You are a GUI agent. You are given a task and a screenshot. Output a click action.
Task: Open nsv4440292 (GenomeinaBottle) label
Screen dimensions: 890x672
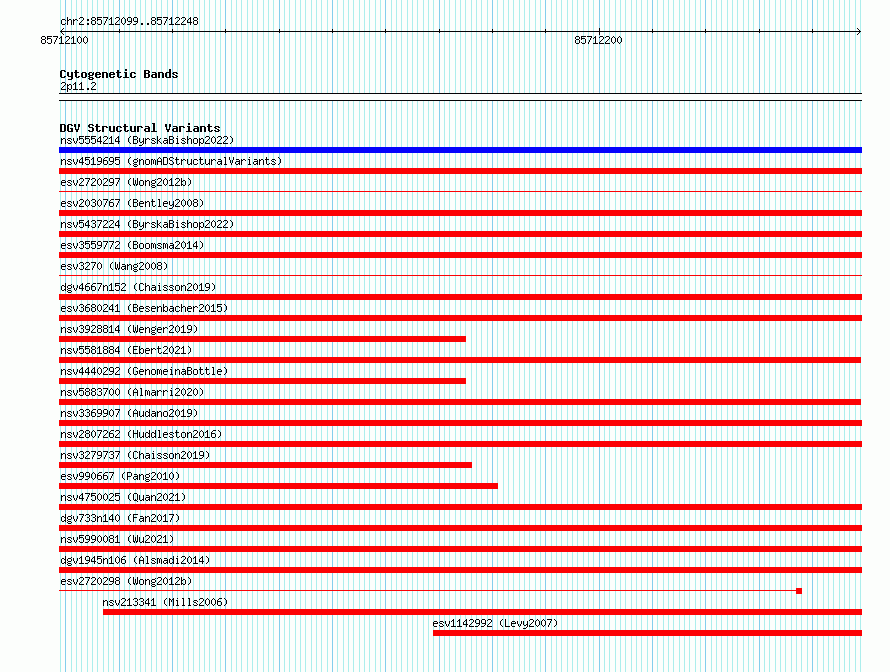(x=144, y=371)
